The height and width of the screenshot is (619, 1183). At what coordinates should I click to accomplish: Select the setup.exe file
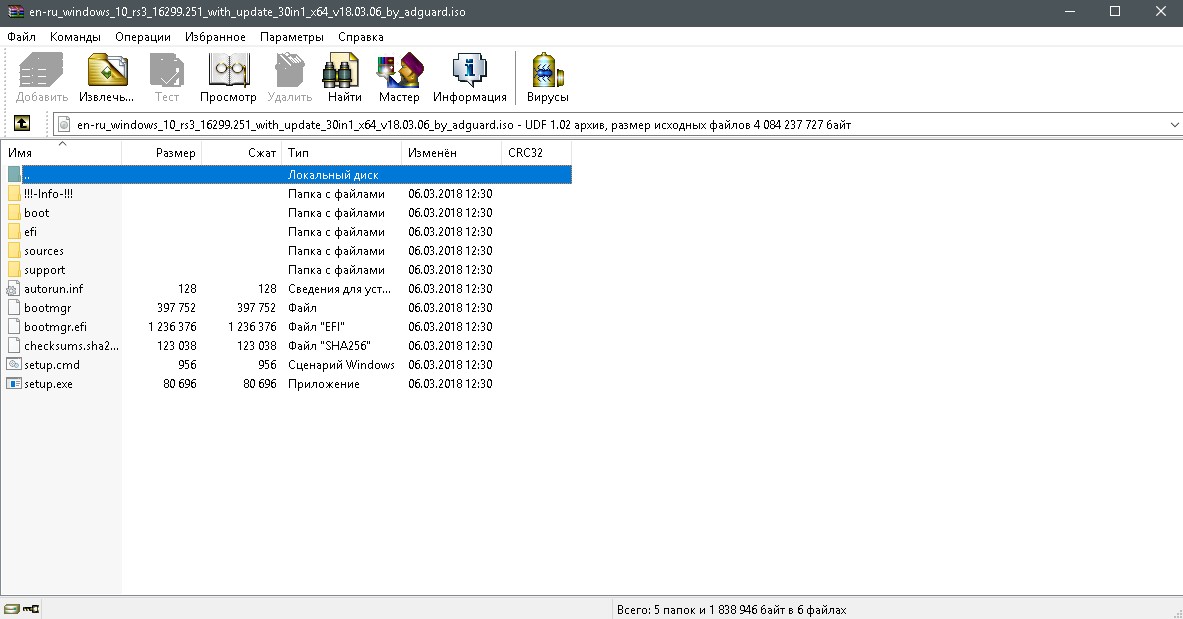click(x=48, y=384)
